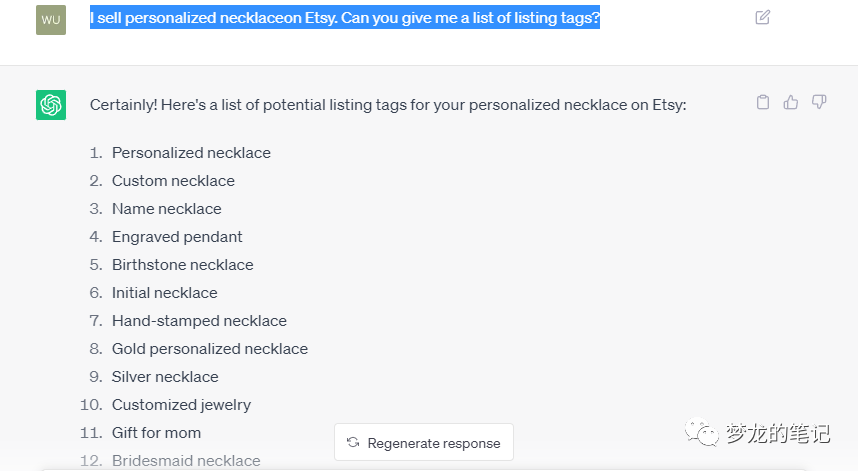Screen dimensions: 858x471
Task: Click the thumbs down icon
Action: (819, 102)
